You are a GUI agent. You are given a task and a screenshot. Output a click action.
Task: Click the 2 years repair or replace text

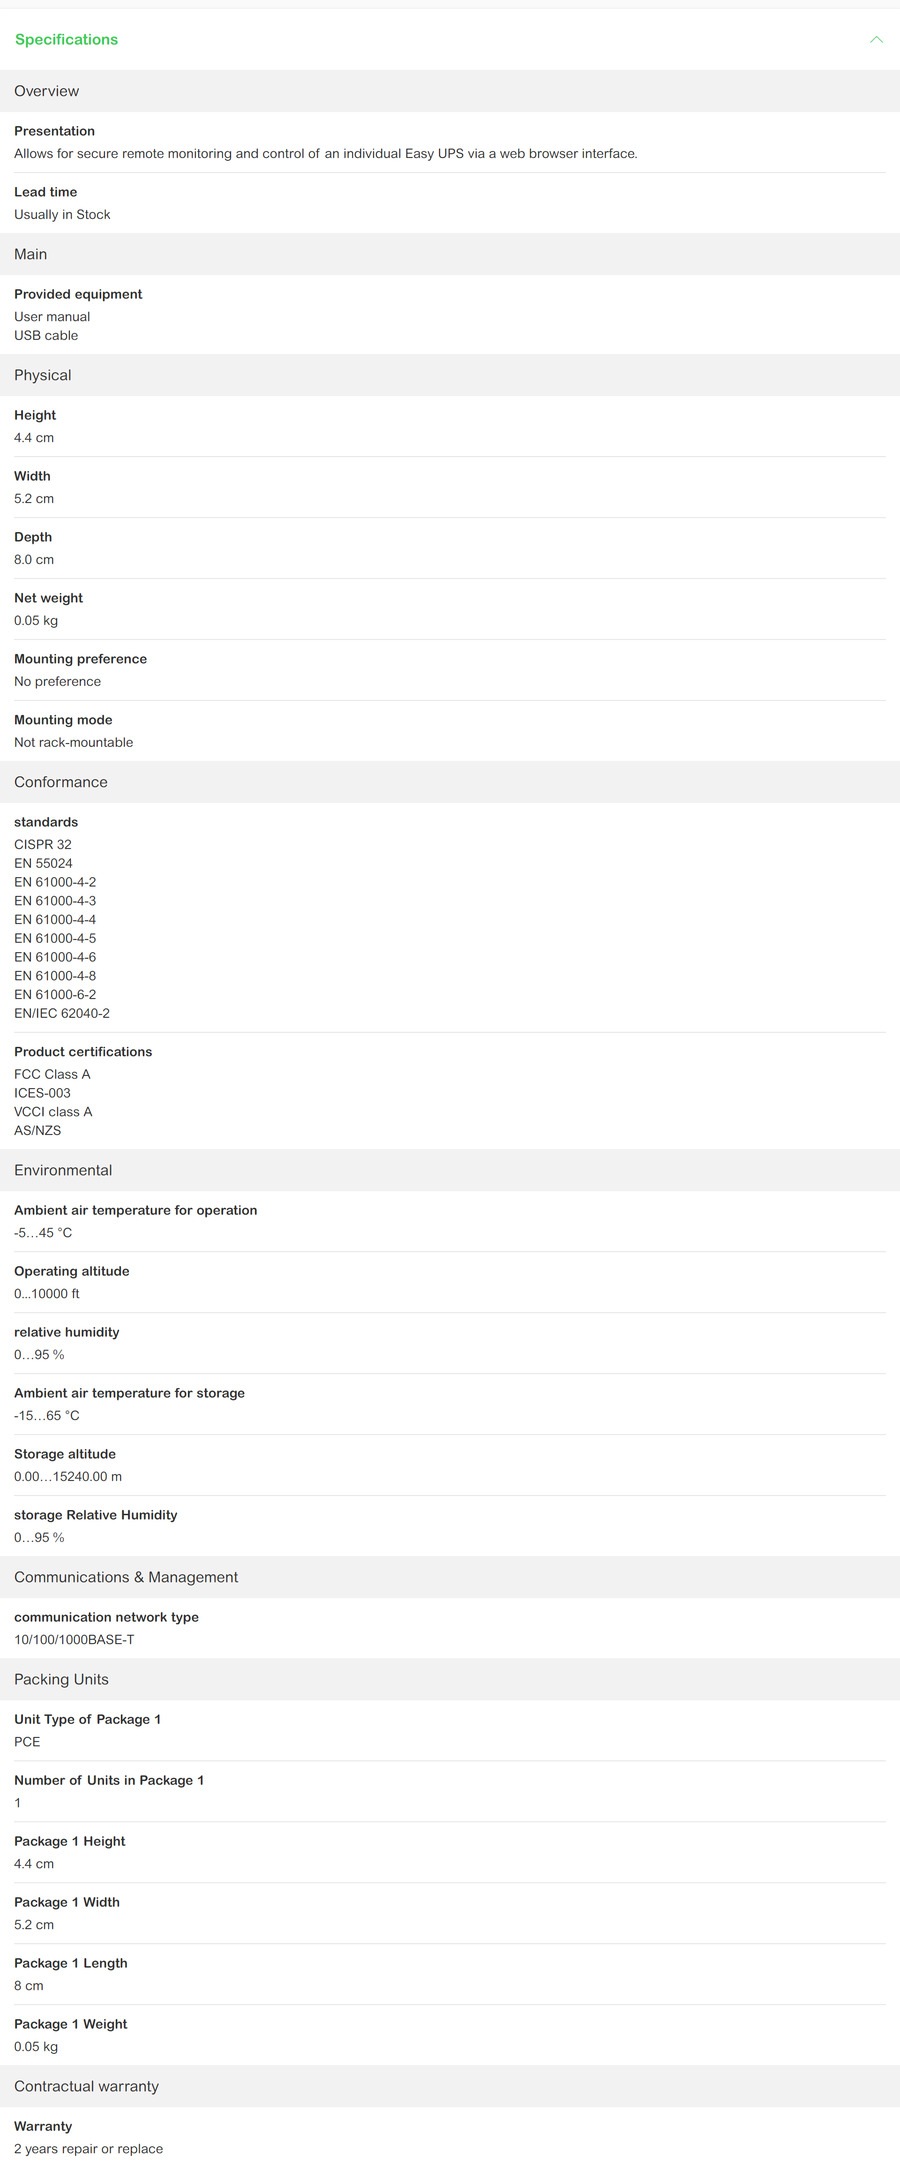point(88,2148)
